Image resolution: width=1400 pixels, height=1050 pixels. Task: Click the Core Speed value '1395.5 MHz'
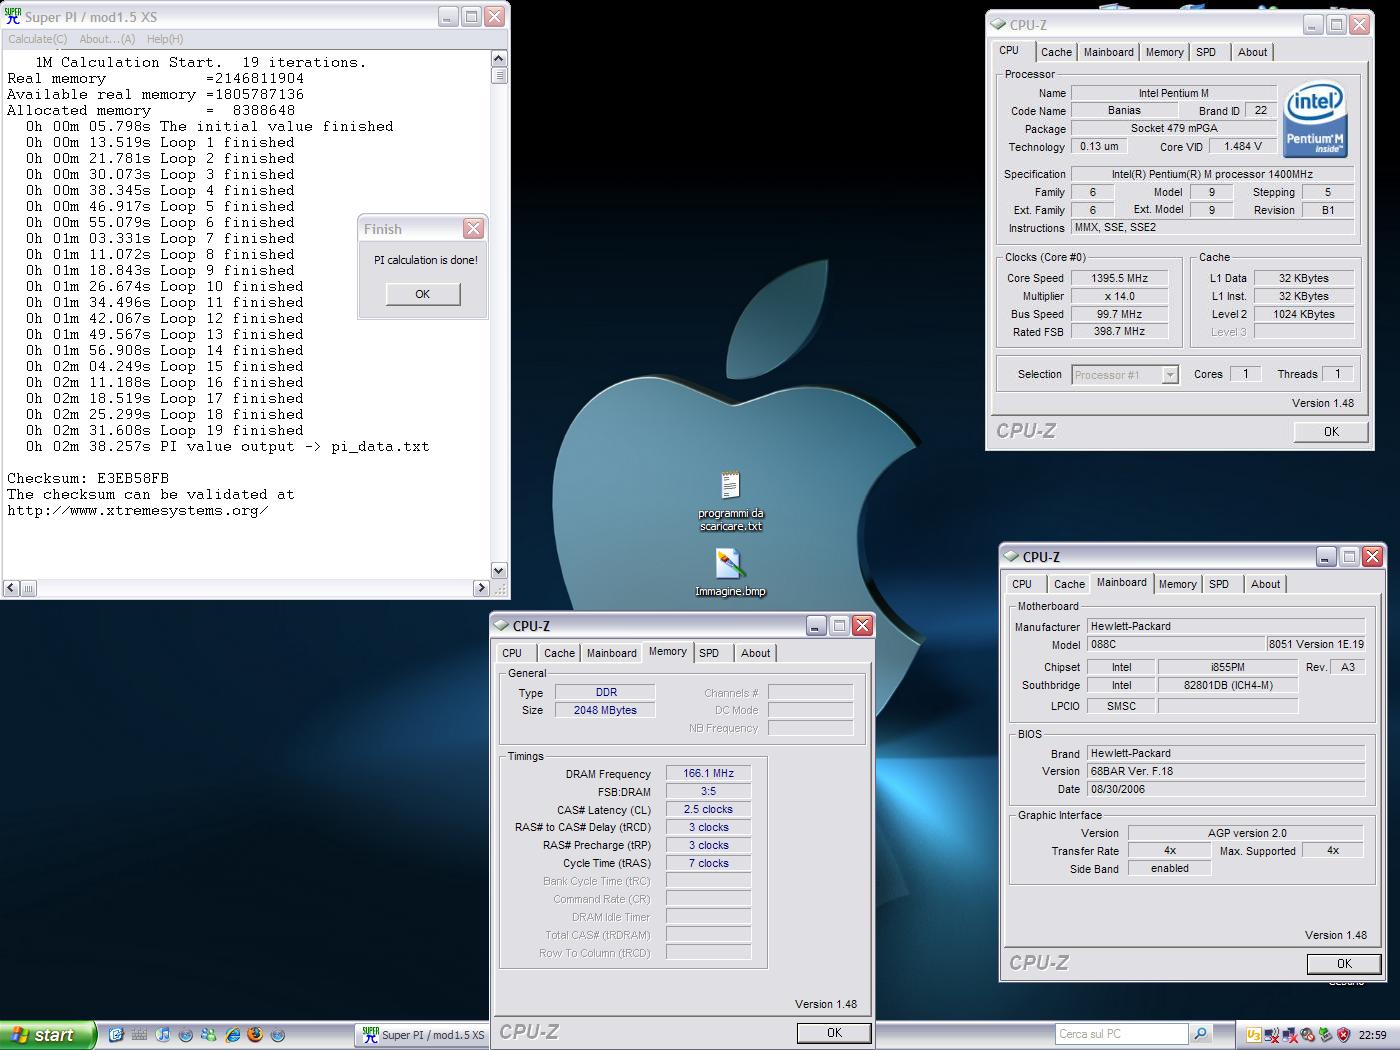pos(1119,278)
